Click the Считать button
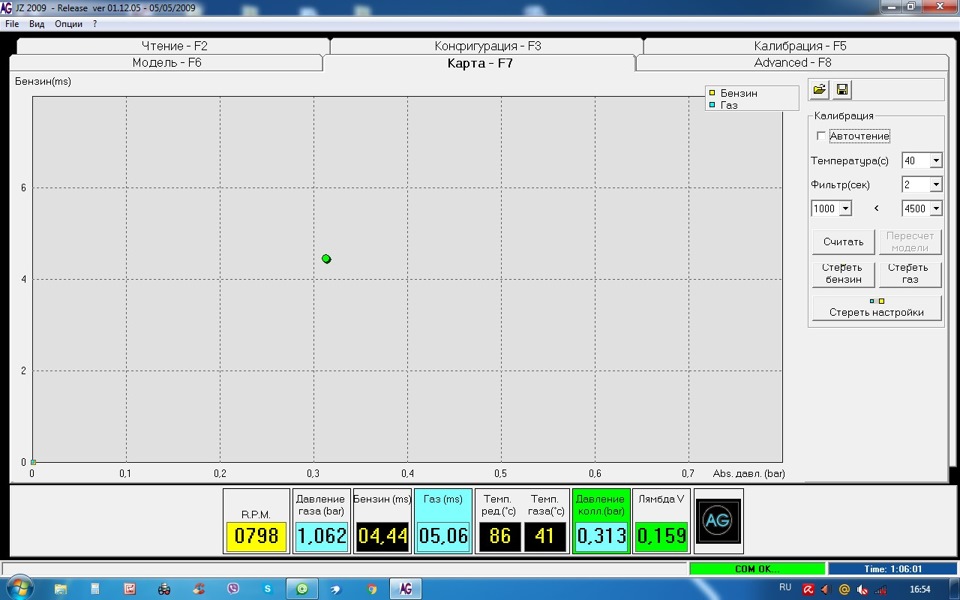This screenshot has width=960, height=600. [x=843, y=242]
